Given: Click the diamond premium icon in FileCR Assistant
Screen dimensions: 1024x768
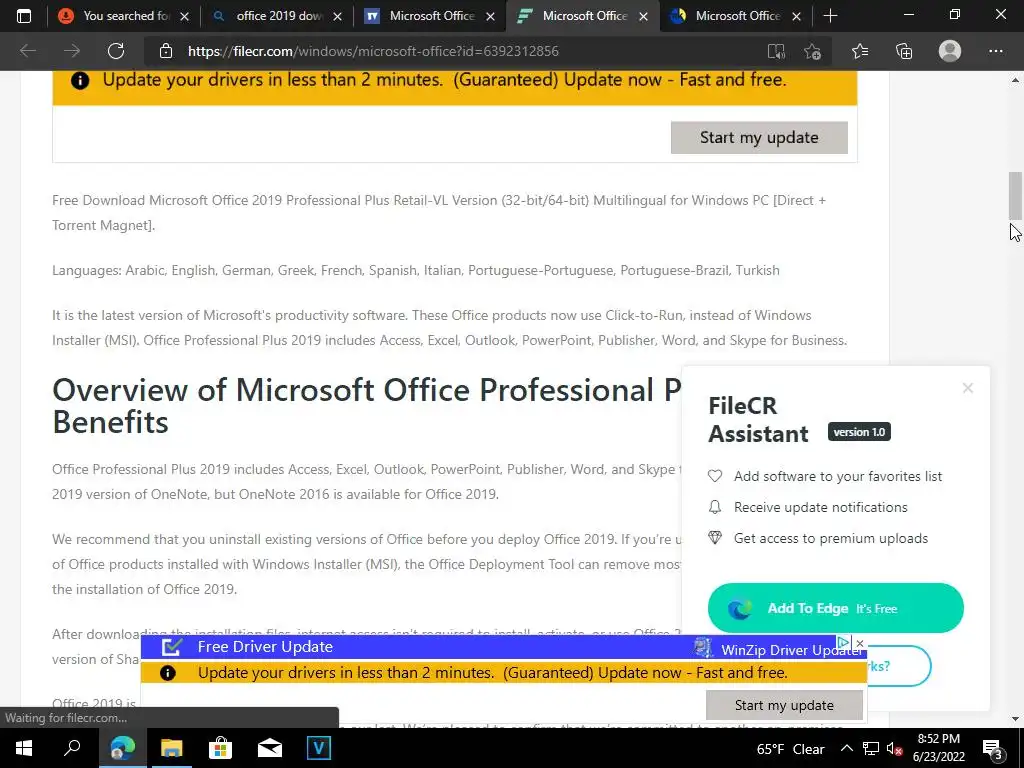Looking at the screenshot, I should click(x=715, y=538).
